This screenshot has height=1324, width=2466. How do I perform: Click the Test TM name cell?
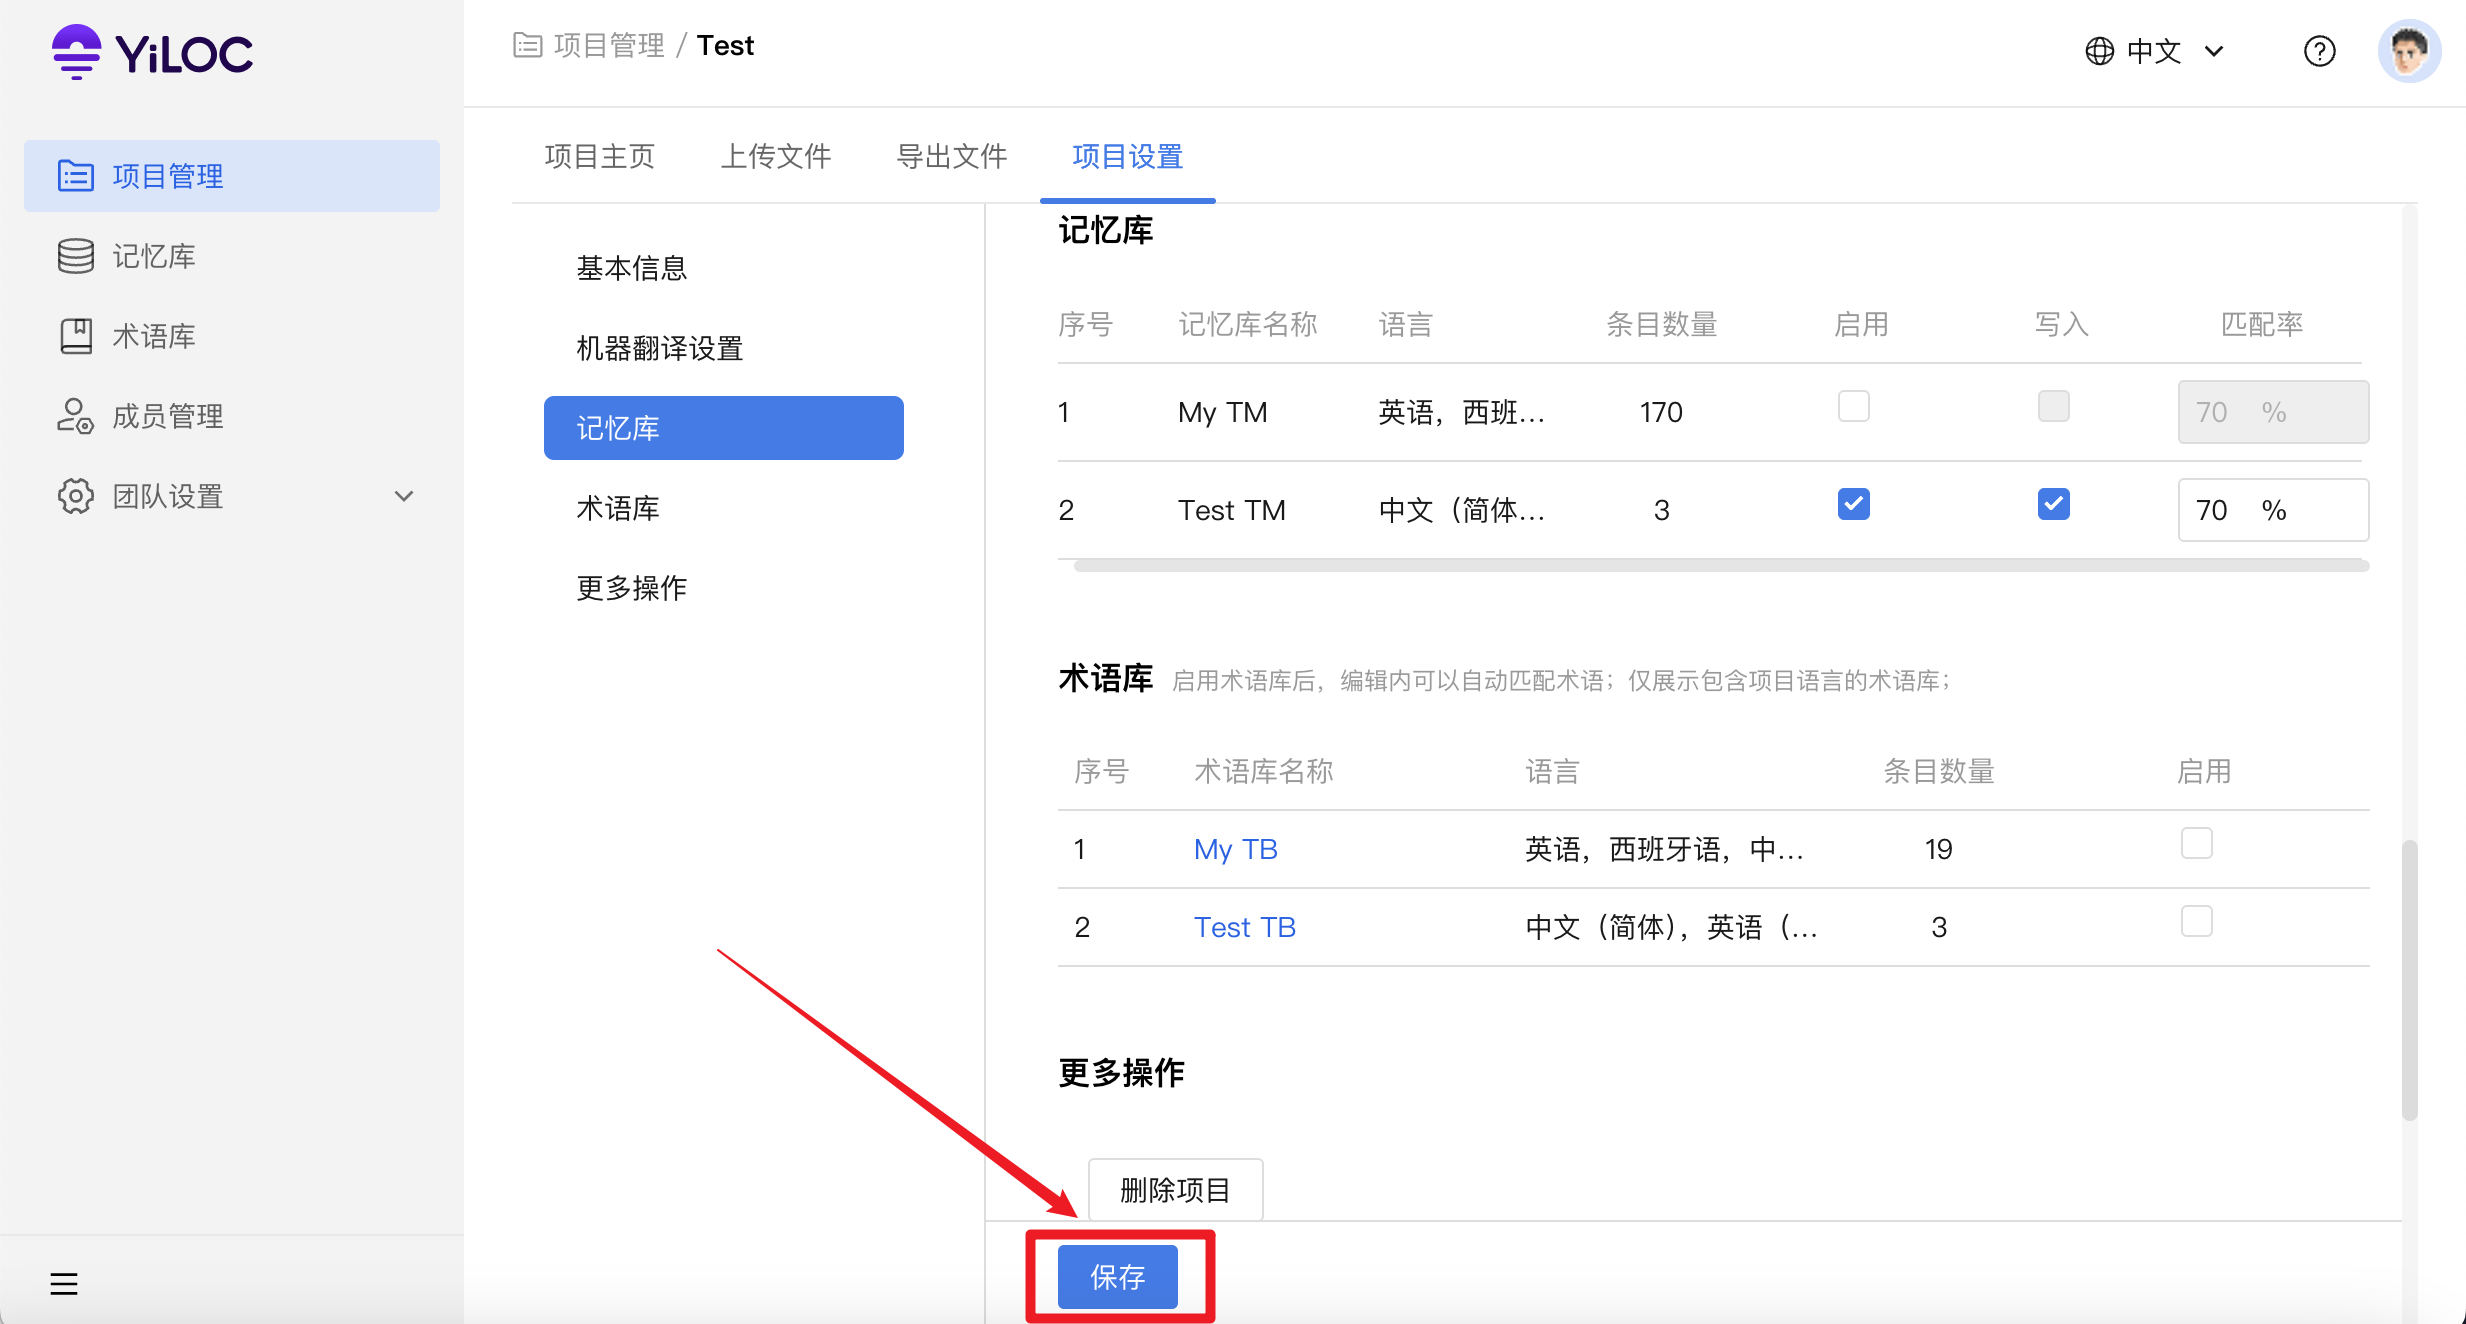point(1232,510)
